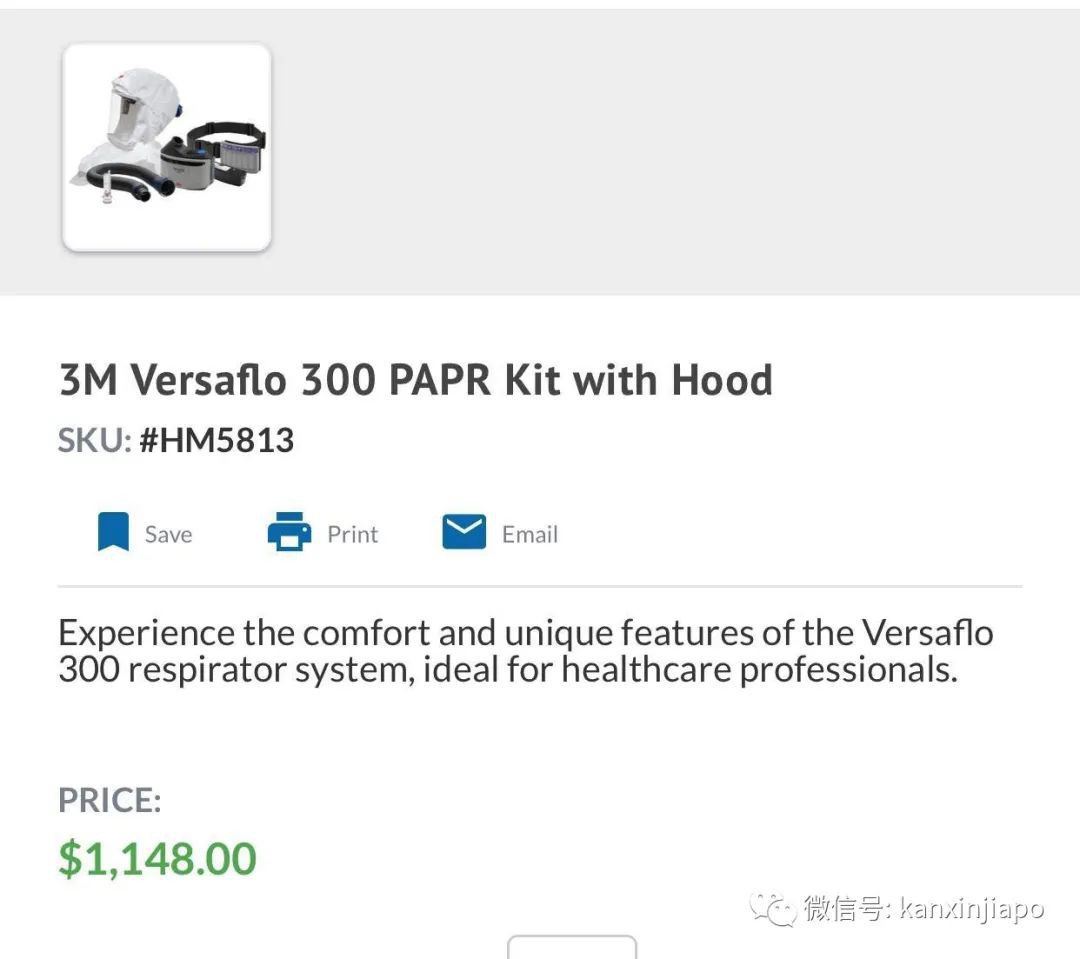Click the Versaflo 300 product description text

[525, 651]
